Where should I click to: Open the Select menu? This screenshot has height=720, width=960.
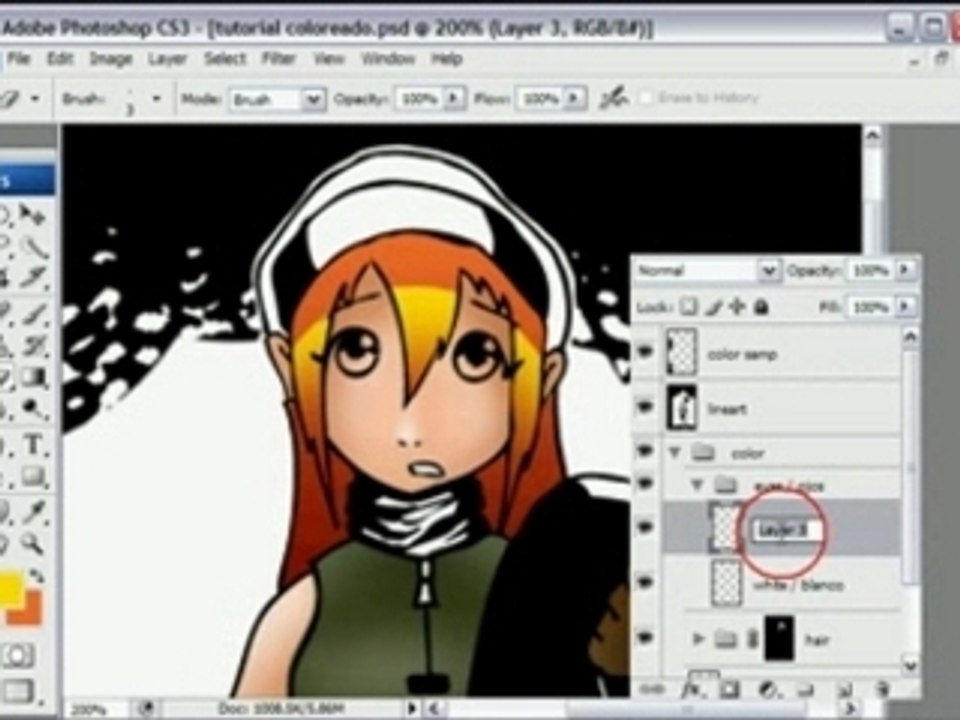point(225,59)
